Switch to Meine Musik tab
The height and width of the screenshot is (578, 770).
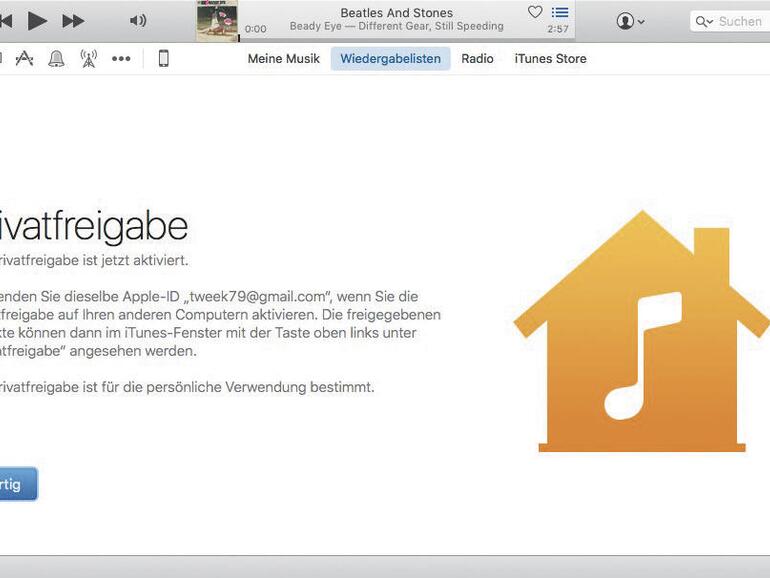tap(283, 58)
